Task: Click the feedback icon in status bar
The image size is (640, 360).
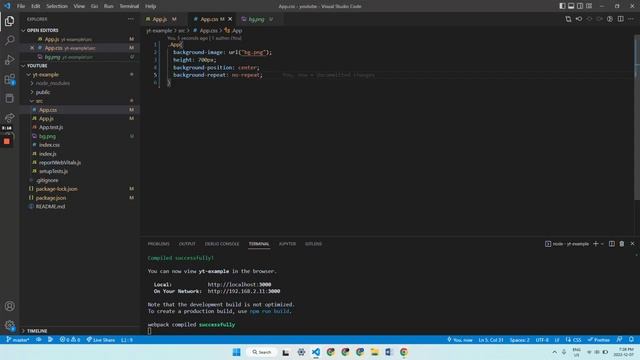Action: [x=620, y=340]
